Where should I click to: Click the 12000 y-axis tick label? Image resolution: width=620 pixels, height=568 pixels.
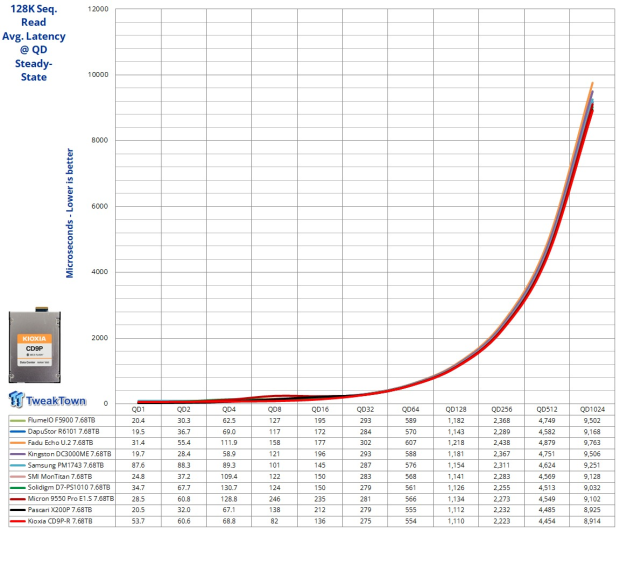(98, 9)
